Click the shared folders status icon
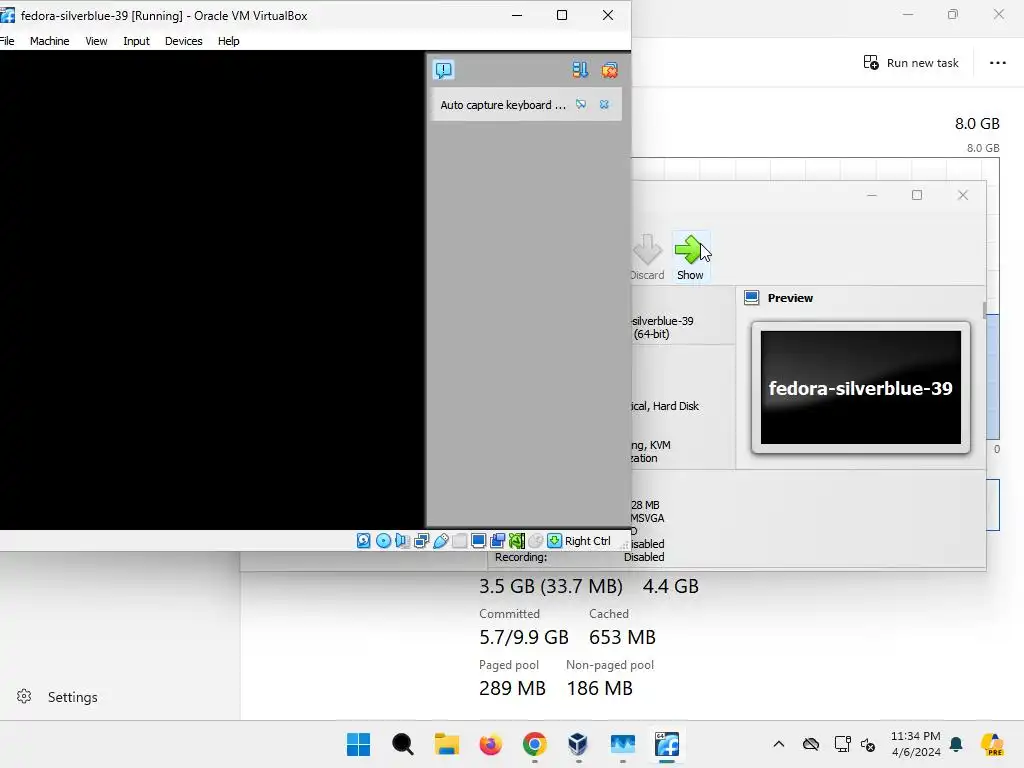 tap(460, 541)
